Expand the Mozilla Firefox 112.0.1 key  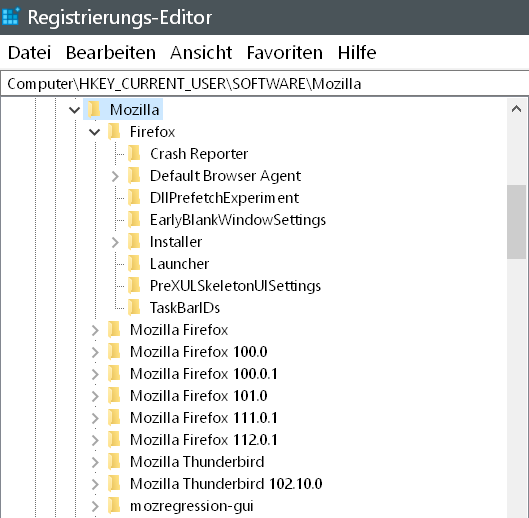click(x=95, y=440)
